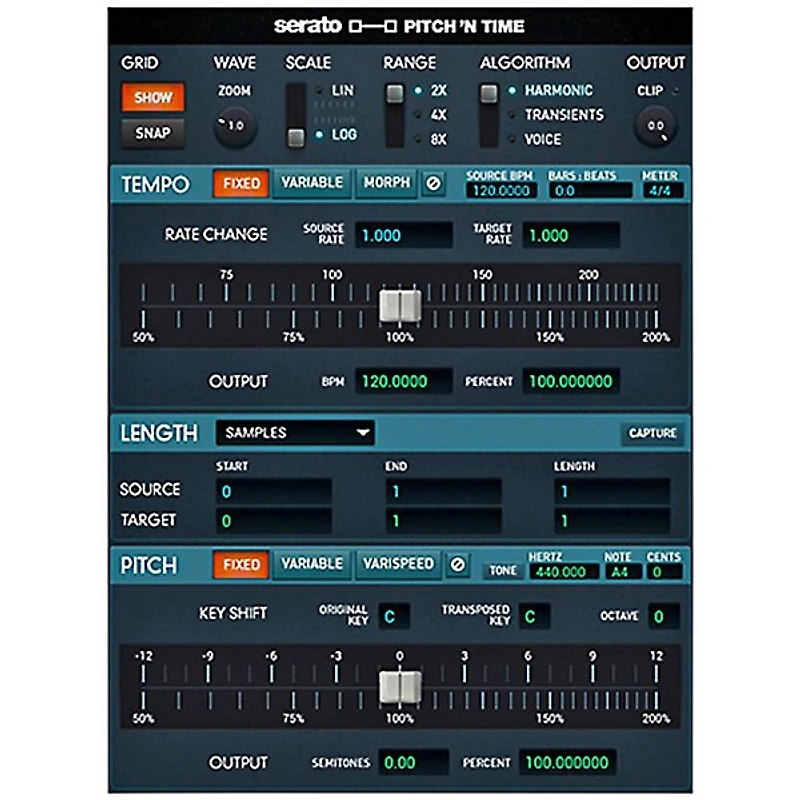Viewport: 800px width, 800px height.
Task: Switch Tempo mode to Morph
Action: pos(386,183)
